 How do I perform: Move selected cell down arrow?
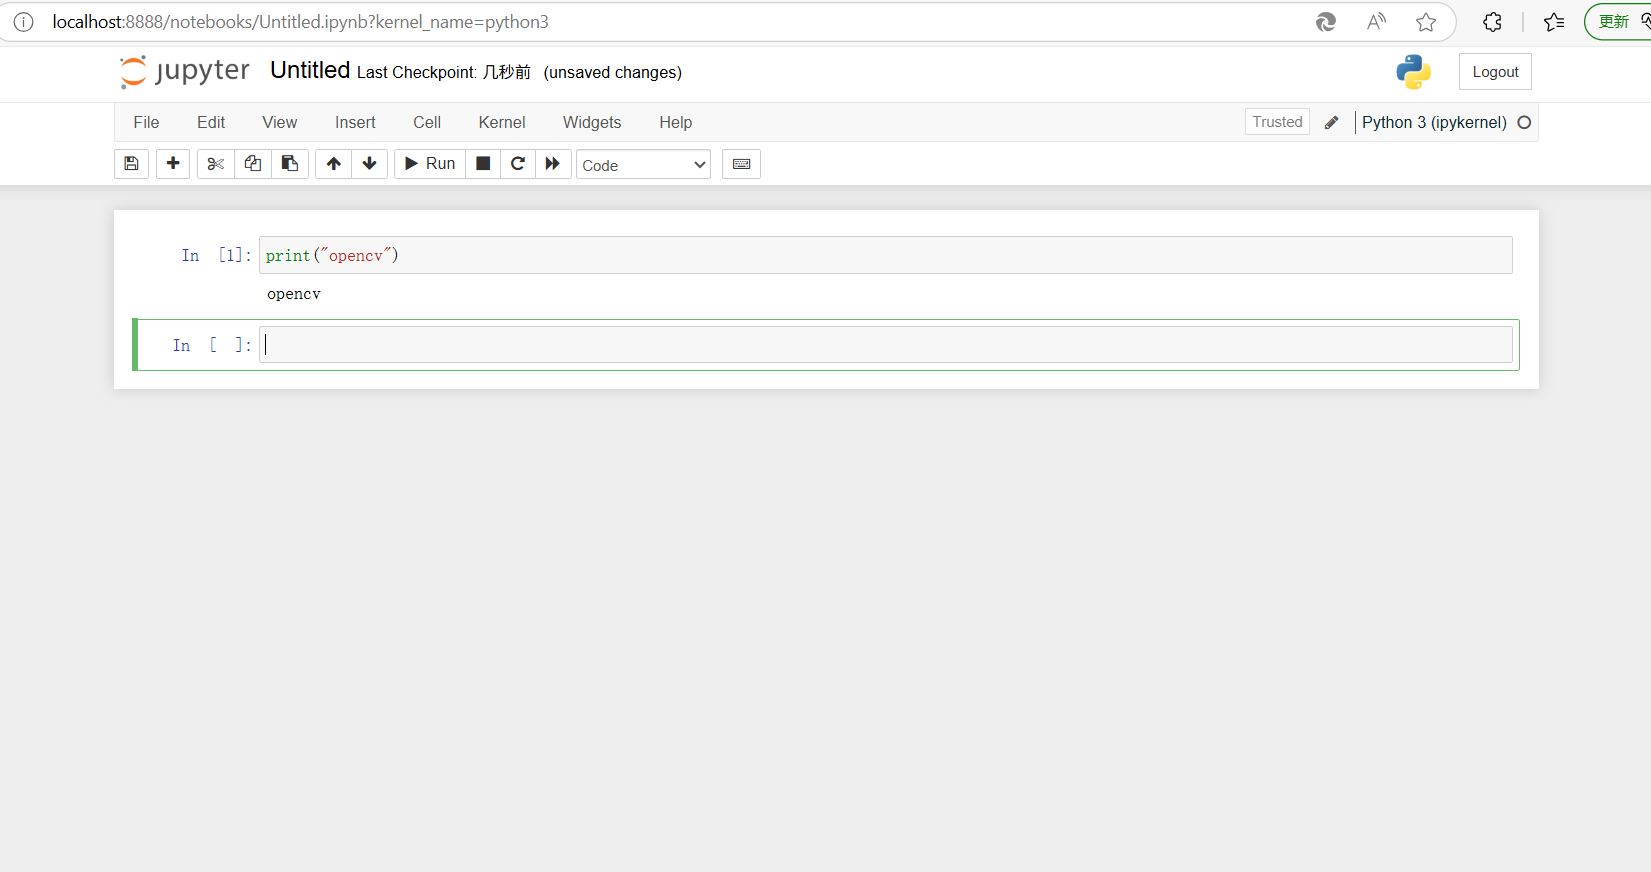pos(370,164)
